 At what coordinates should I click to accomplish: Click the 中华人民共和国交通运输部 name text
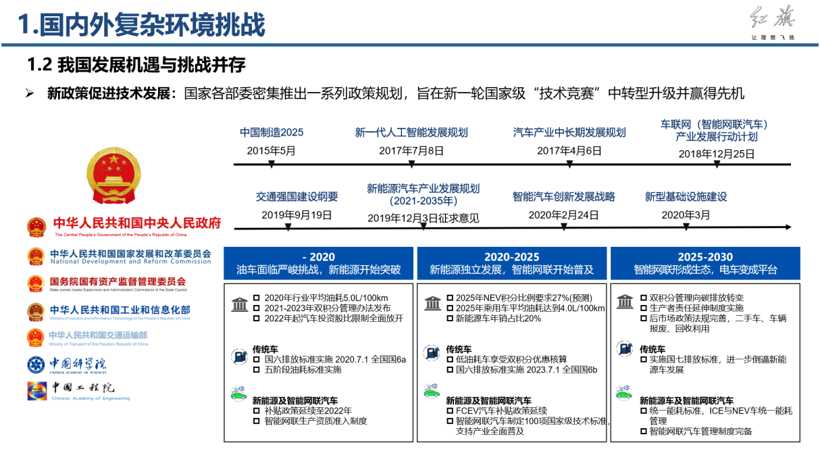point(98,335)
